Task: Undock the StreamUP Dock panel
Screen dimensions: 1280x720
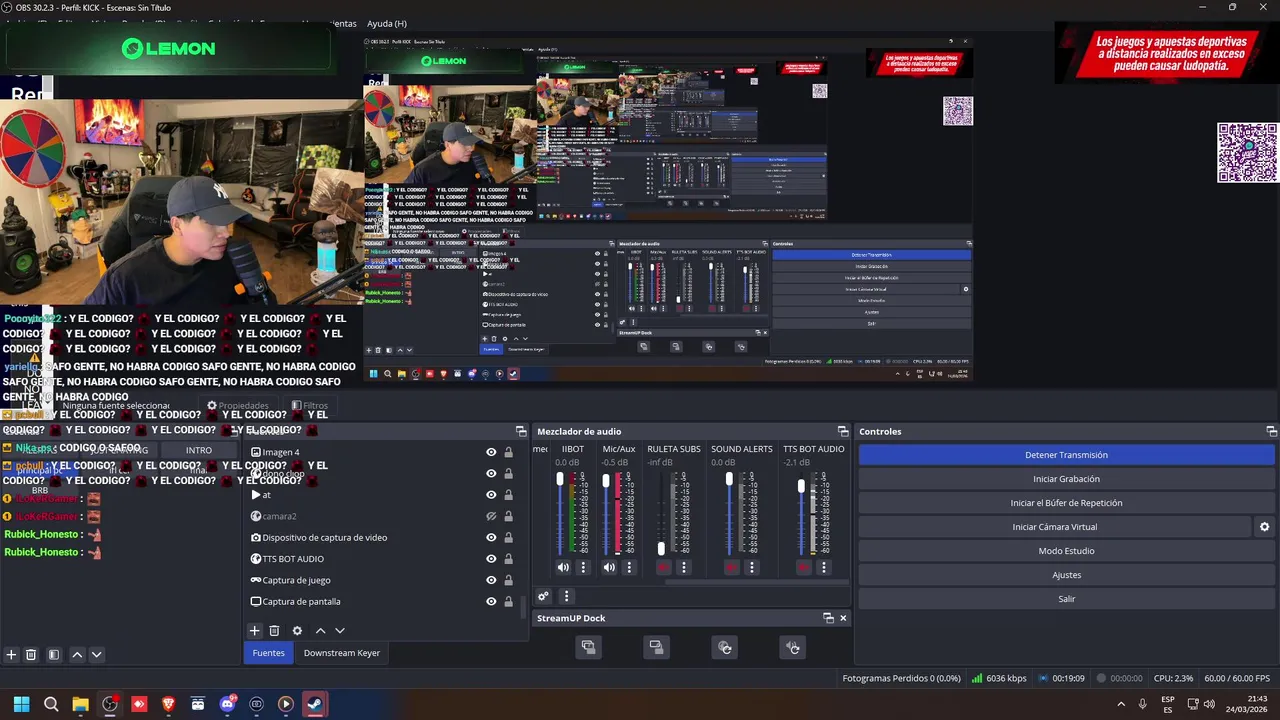Action: [828, 618]
